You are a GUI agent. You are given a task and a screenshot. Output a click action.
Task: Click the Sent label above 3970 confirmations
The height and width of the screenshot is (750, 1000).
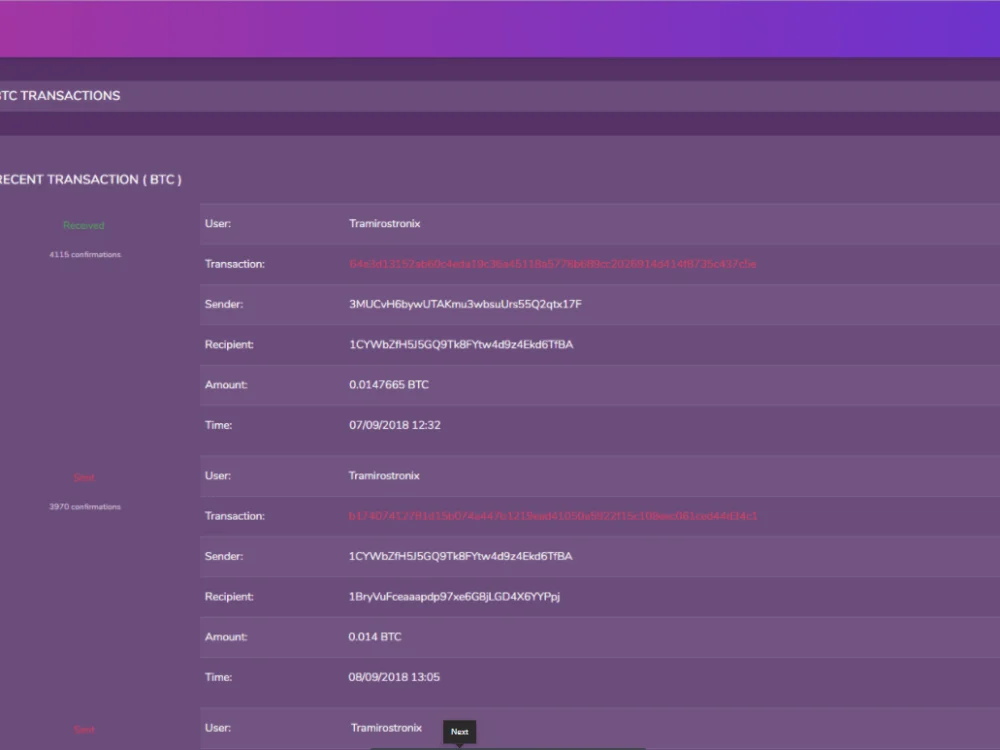click(84, 478)
